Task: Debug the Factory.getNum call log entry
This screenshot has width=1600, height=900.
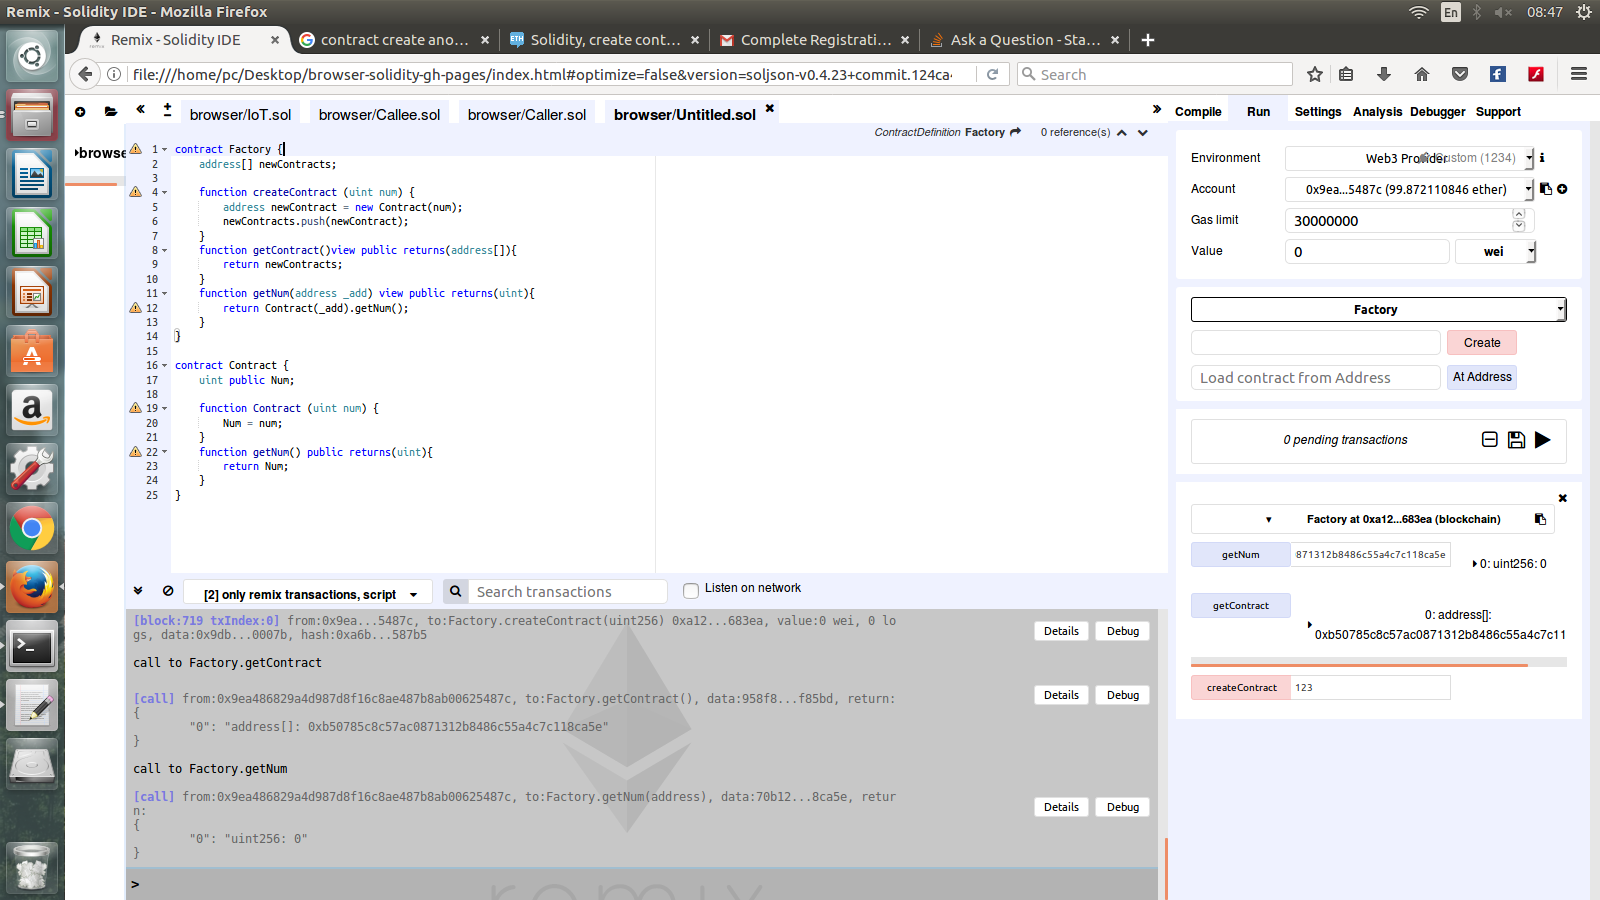Action: point(1122,807)
